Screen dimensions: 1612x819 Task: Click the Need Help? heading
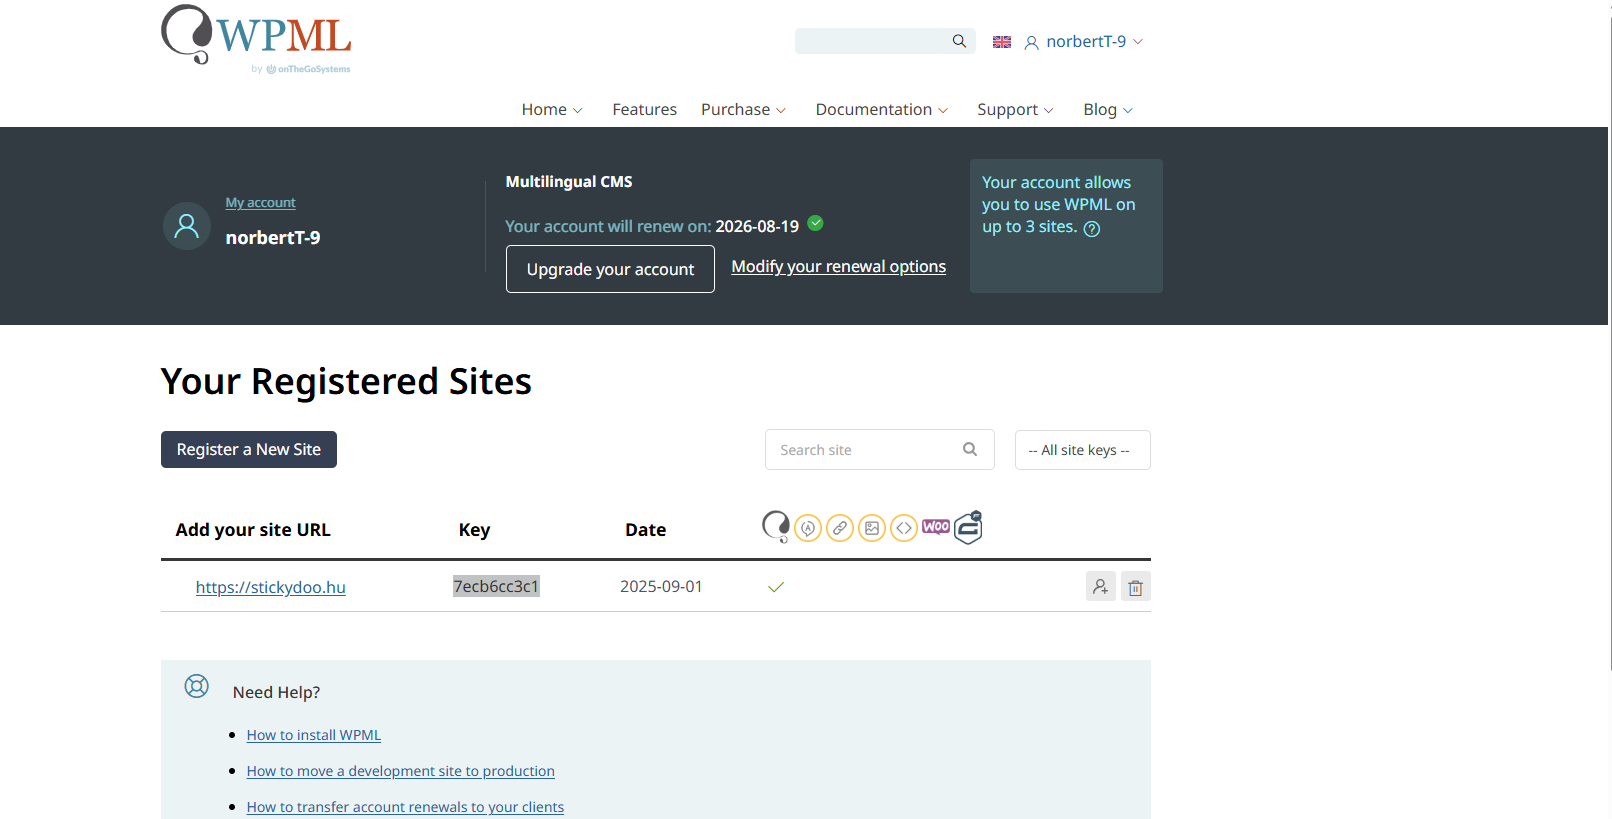click(x=277, y=692)
